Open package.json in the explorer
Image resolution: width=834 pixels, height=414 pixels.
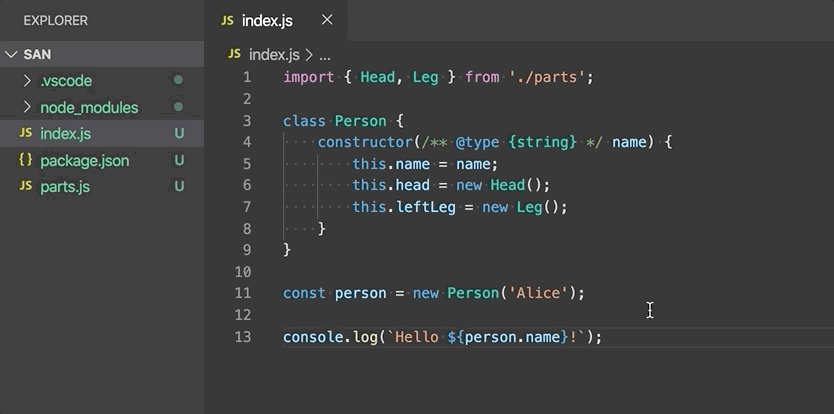tap(102, 160)
